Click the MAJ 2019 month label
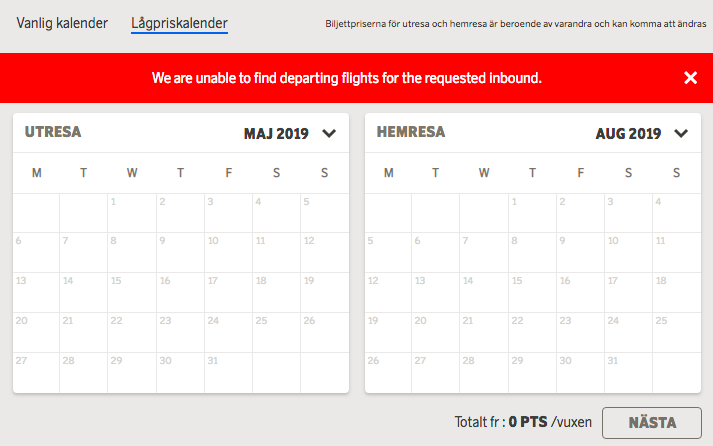Image resolution: width=713 pixels, height=446 pixels. point(277,134)
